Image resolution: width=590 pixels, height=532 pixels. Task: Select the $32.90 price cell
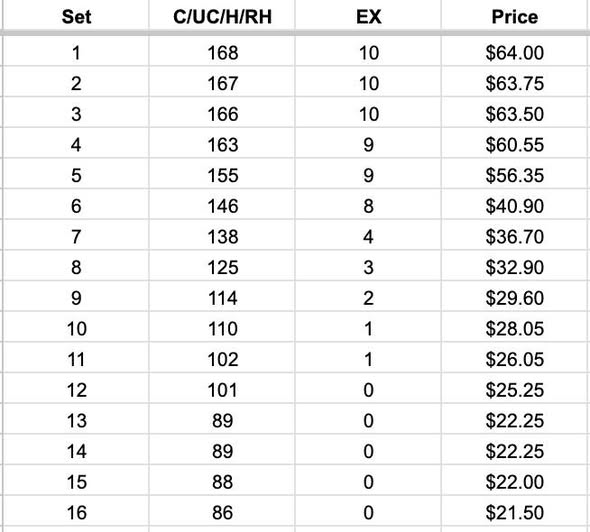pyautogui.click(x=515, y=267)
